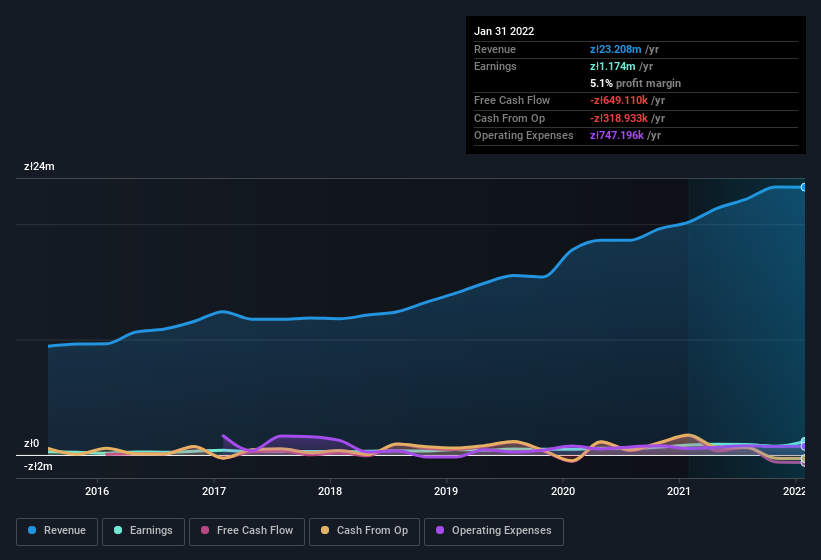Toggle the Earnings series legend button
This screenshot has width=821, height=560.
[x=143, y=531]
